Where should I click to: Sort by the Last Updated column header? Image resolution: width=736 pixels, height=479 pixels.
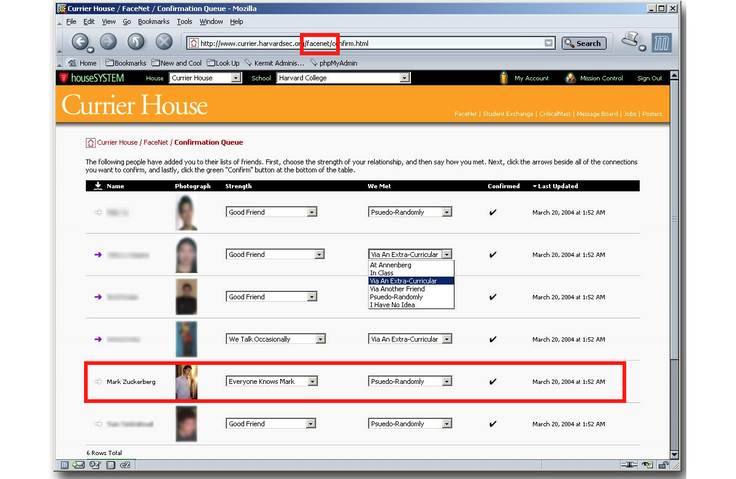click(558, 186)
